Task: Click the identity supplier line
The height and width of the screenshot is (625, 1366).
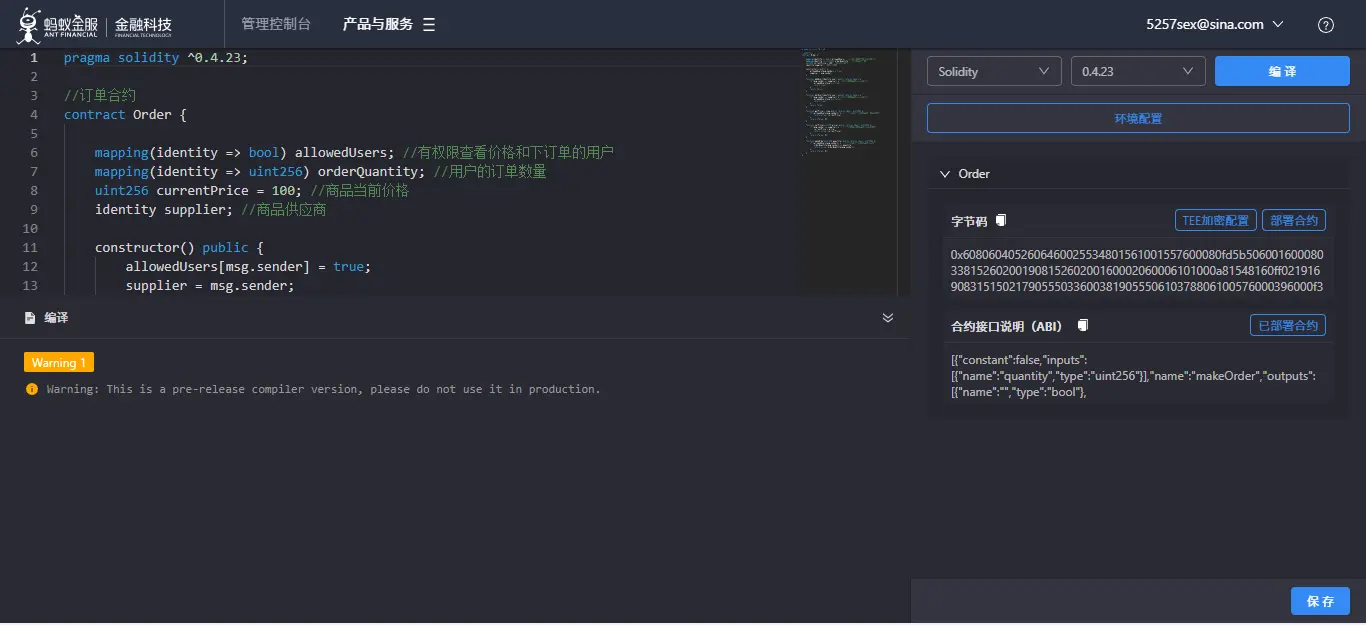Action: coord(210,210)
